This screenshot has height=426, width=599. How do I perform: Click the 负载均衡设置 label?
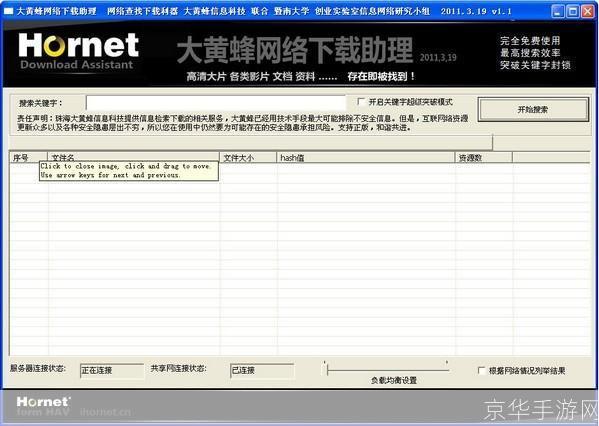click(x=394, y=380)
